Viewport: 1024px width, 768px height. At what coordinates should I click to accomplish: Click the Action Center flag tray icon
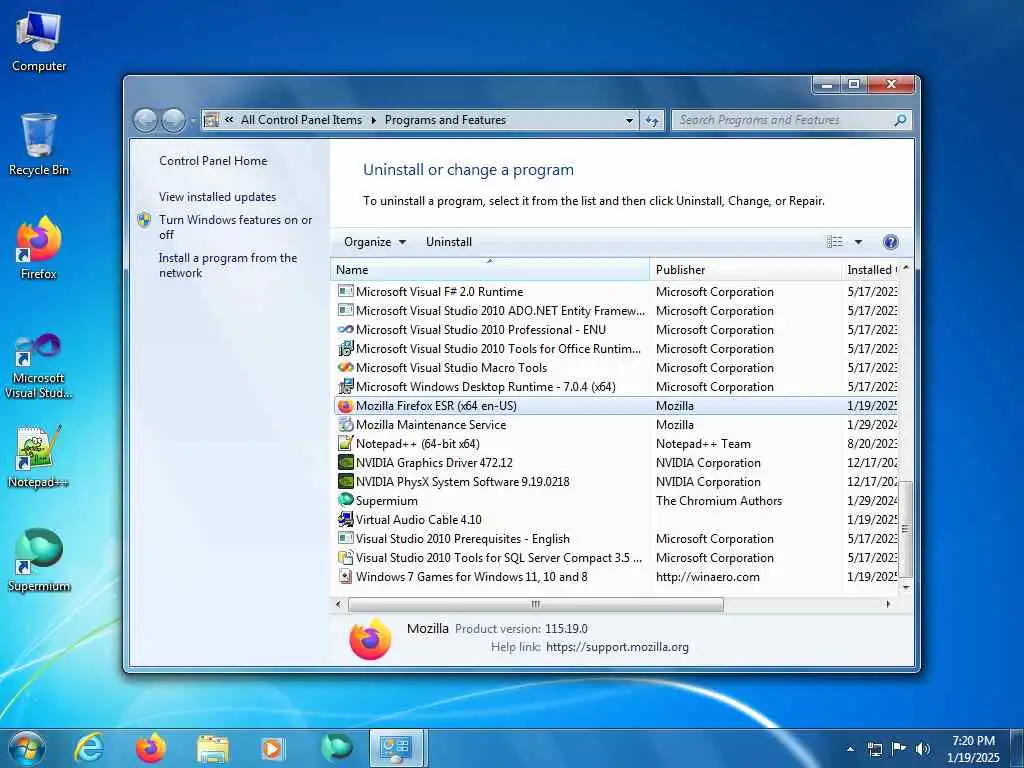tap(898, 749)
